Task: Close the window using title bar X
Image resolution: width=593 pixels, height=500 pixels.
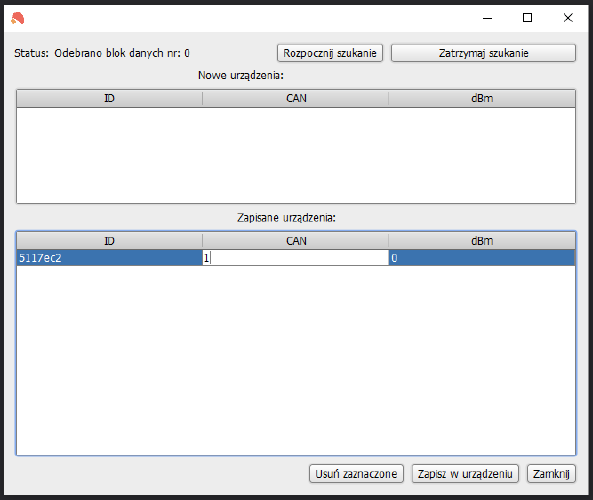Action: click(568, 18)
